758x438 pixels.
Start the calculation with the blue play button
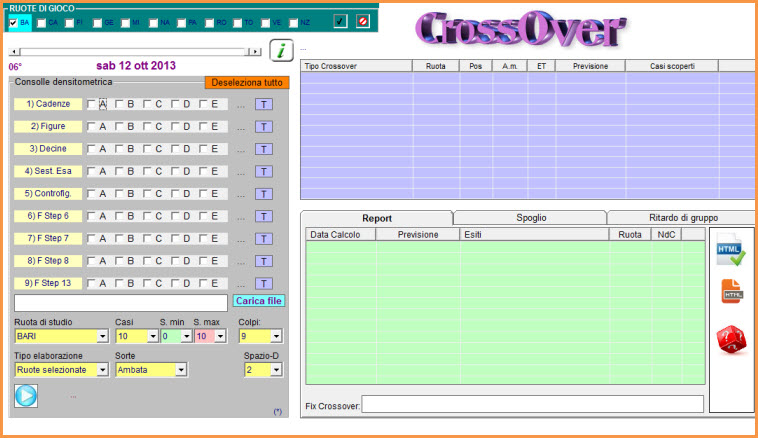click(26, 395)
